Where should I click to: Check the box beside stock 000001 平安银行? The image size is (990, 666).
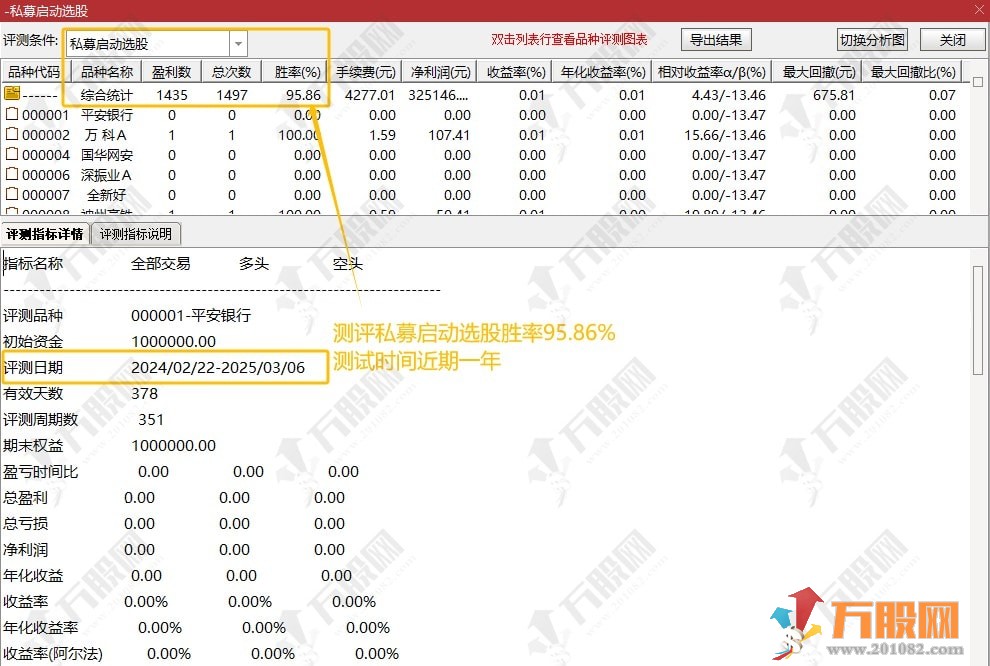pyautogui.click(x=10, y=114)
